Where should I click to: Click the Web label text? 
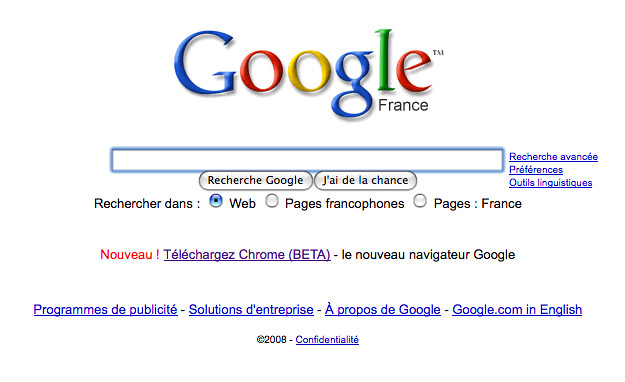pos(242,203)
